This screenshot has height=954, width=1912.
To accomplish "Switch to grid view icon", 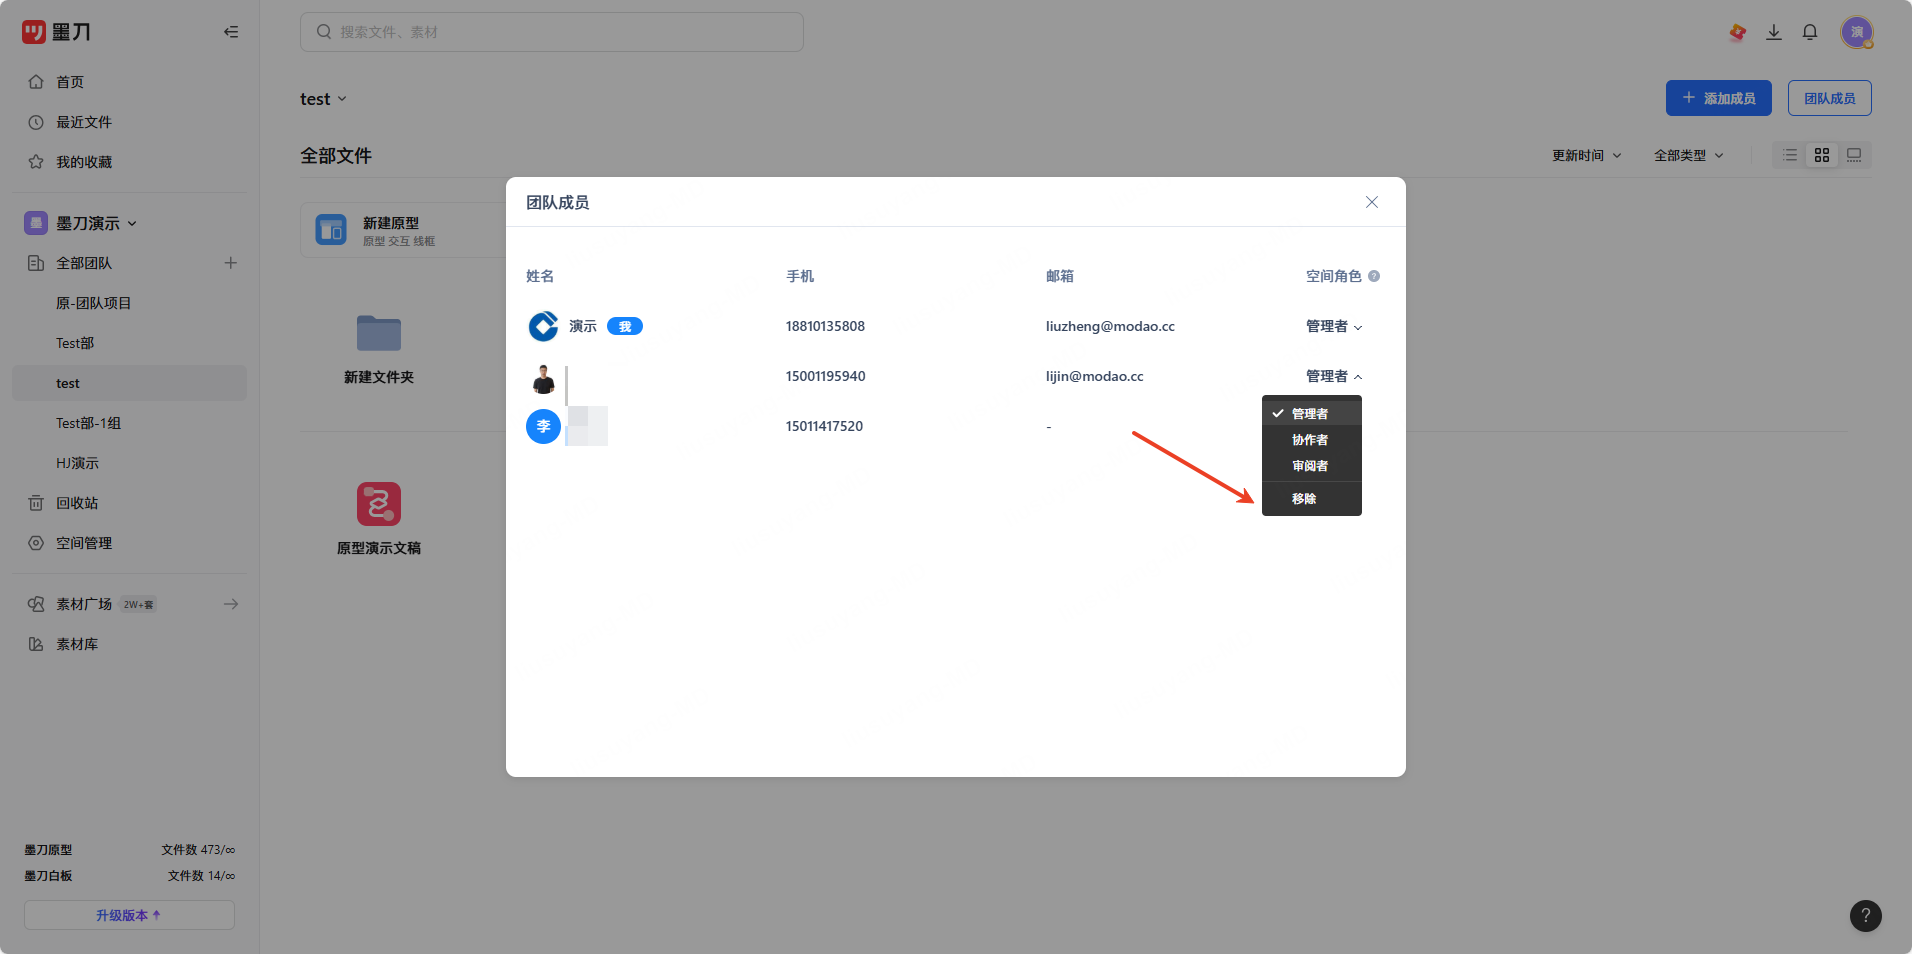I will tap(1822, 155).
